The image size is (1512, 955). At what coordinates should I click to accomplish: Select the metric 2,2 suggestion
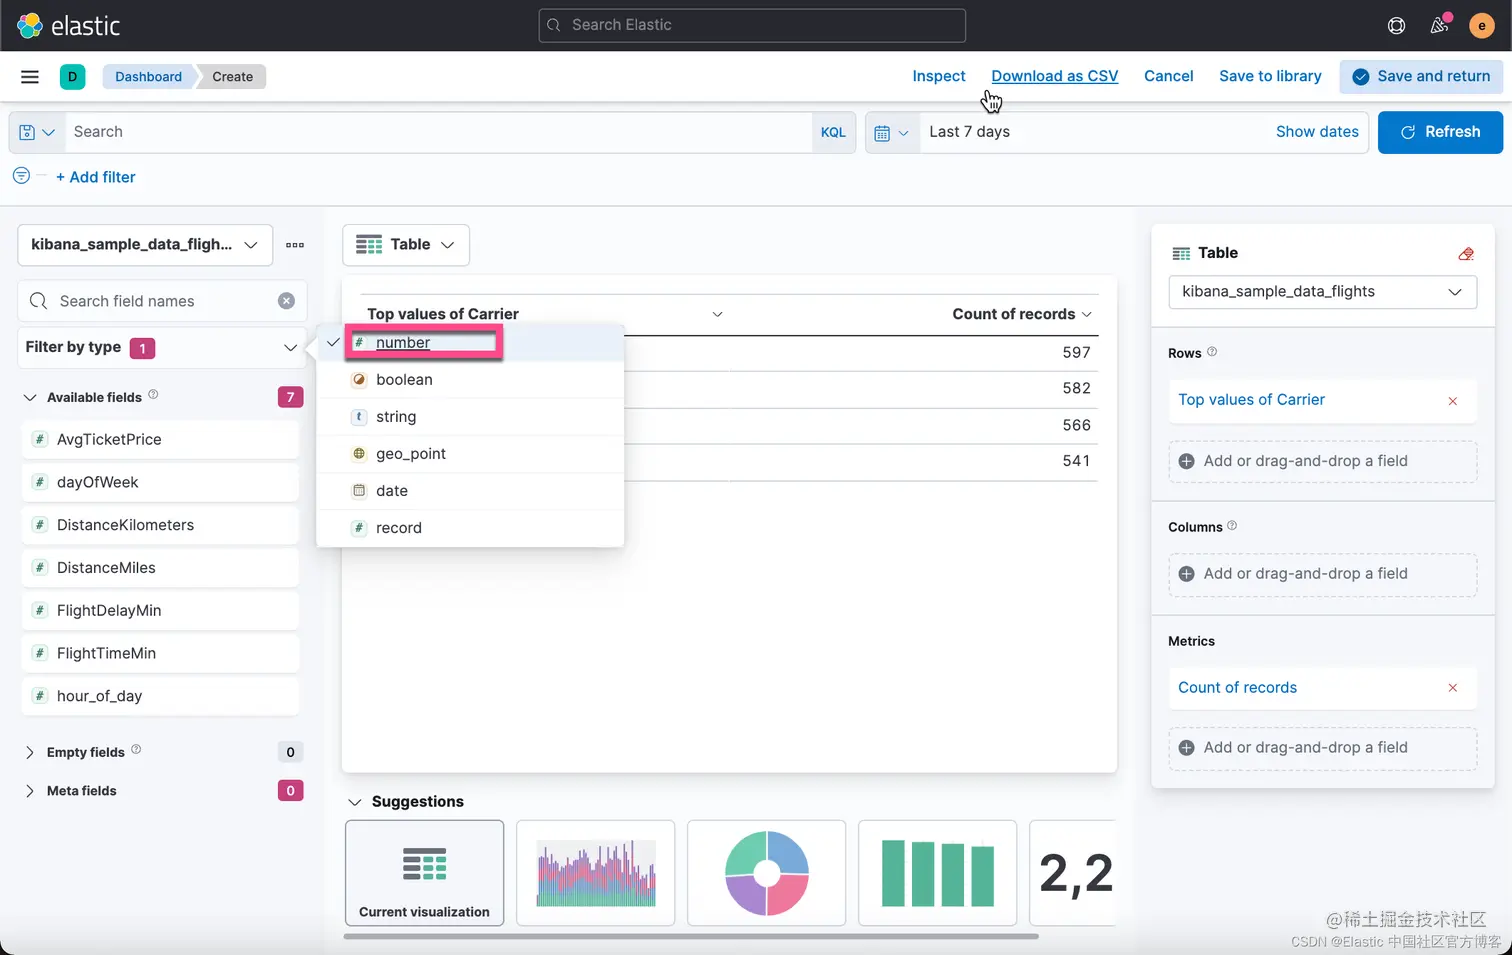pyautogui.click(x=1073, y=873)
